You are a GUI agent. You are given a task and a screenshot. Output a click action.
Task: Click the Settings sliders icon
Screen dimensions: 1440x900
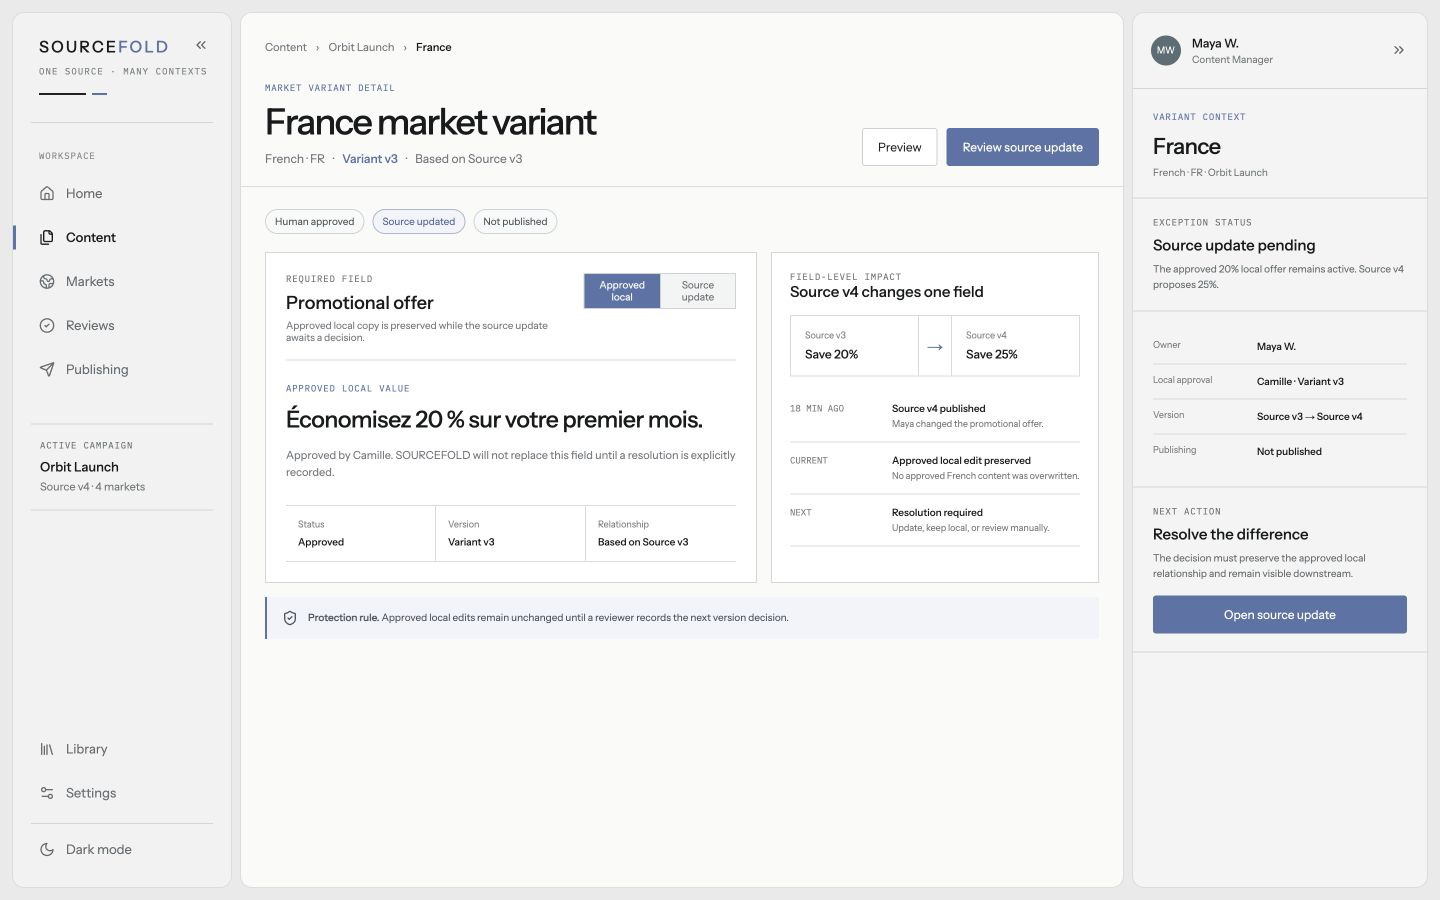47,793
